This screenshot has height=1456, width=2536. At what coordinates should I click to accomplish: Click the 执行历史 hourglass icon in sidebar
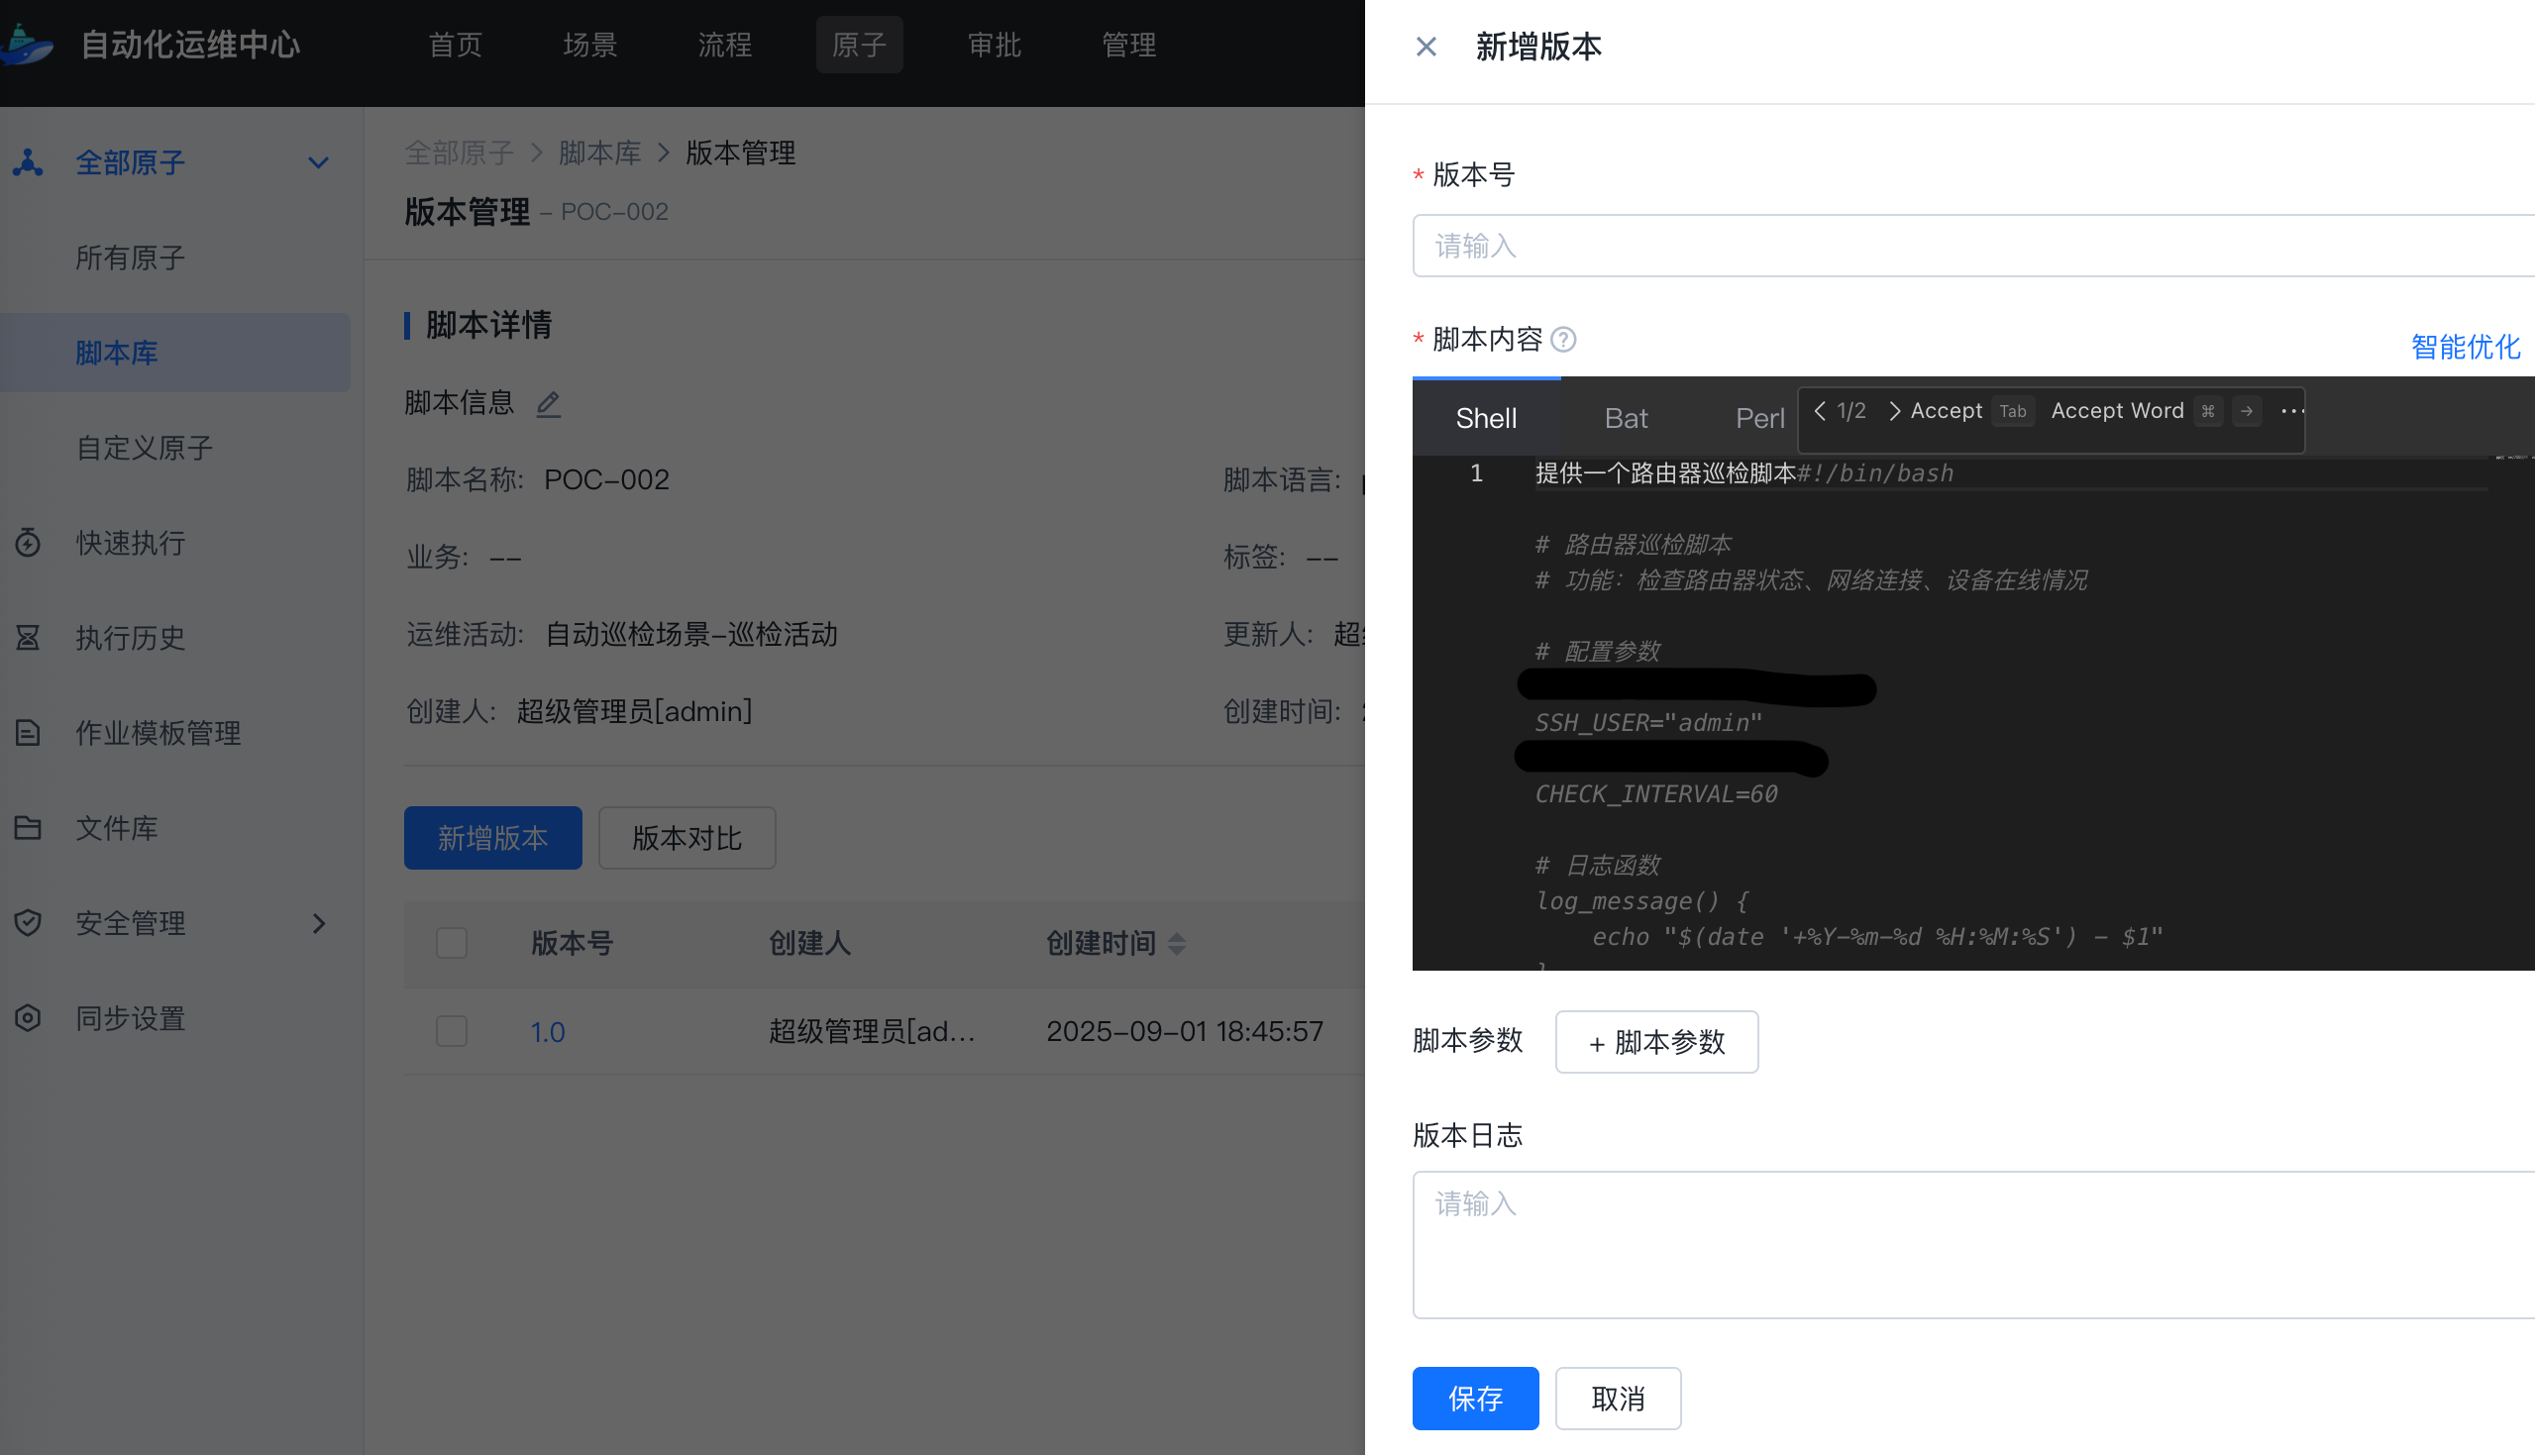pos(28,638)
